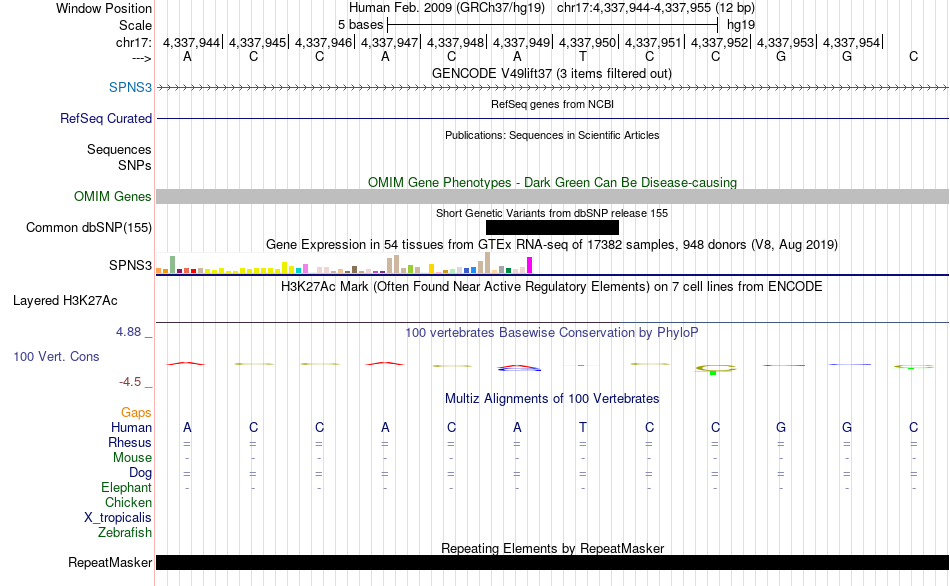Click the magenta GTEx expression bar
This screenshot has width=950, height=586.
coord(530,265)
